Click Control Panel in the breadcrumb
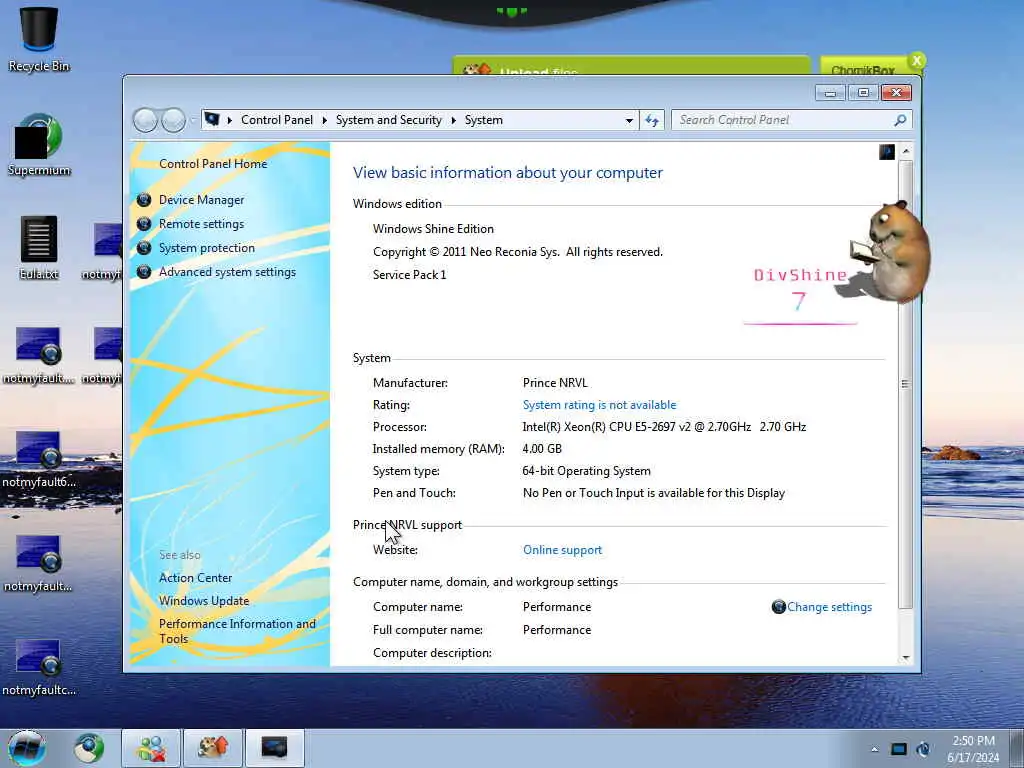The height and width of the screenshot is (768, 1024). 277,120
